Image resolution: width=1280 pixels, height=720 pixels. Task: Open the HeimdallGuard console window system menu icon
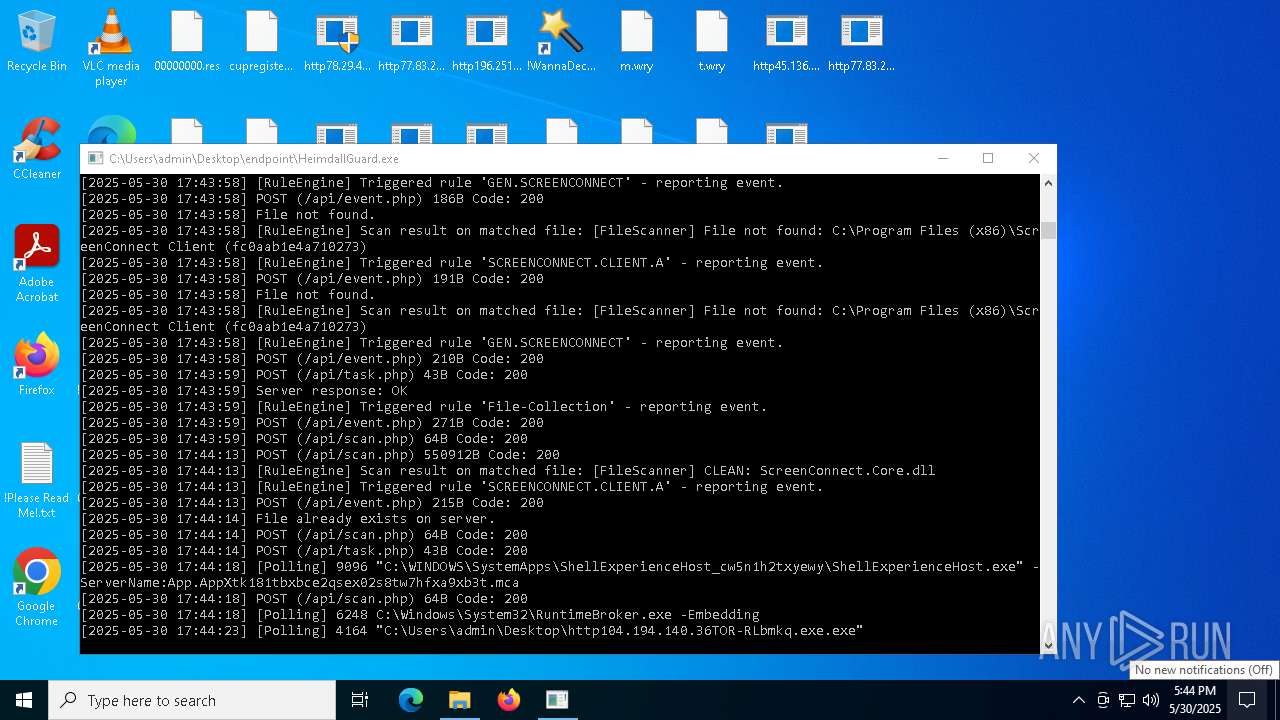tap(95, 158)
